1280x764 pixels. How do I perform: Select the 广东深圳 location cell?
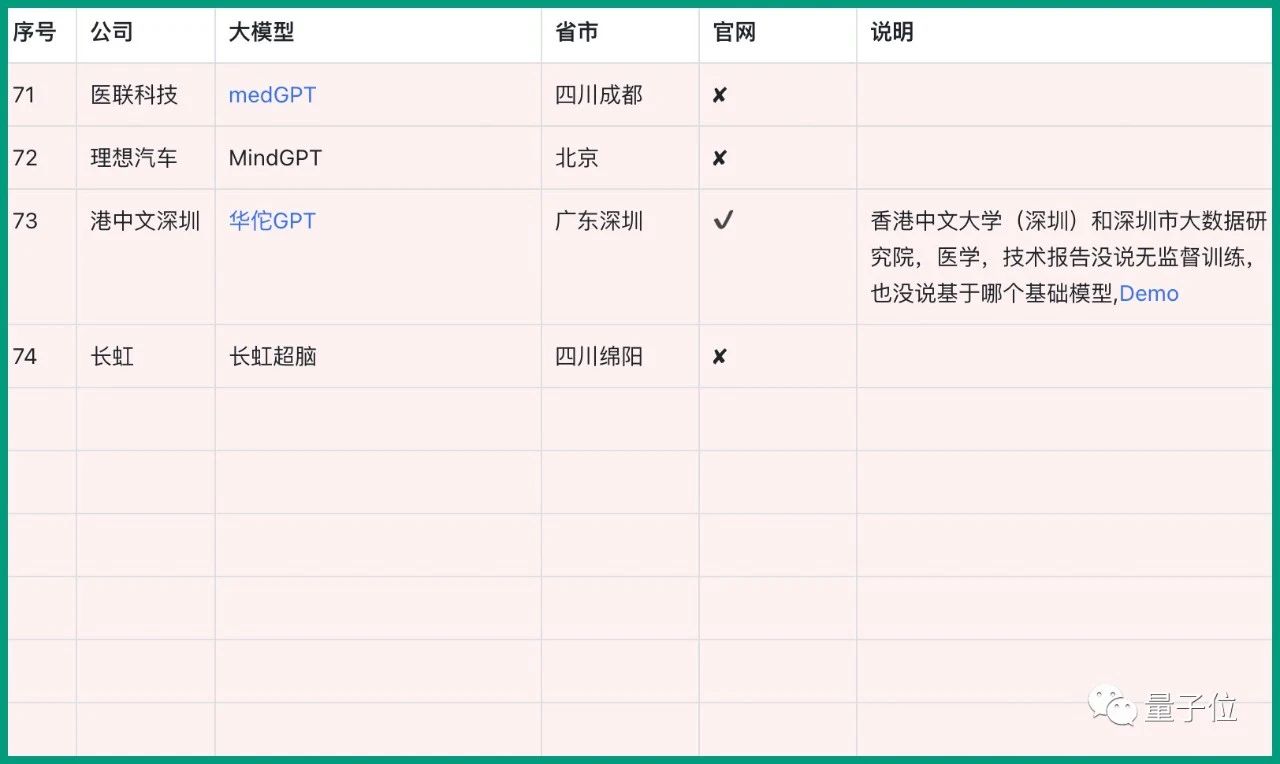(x=620, y=257)
